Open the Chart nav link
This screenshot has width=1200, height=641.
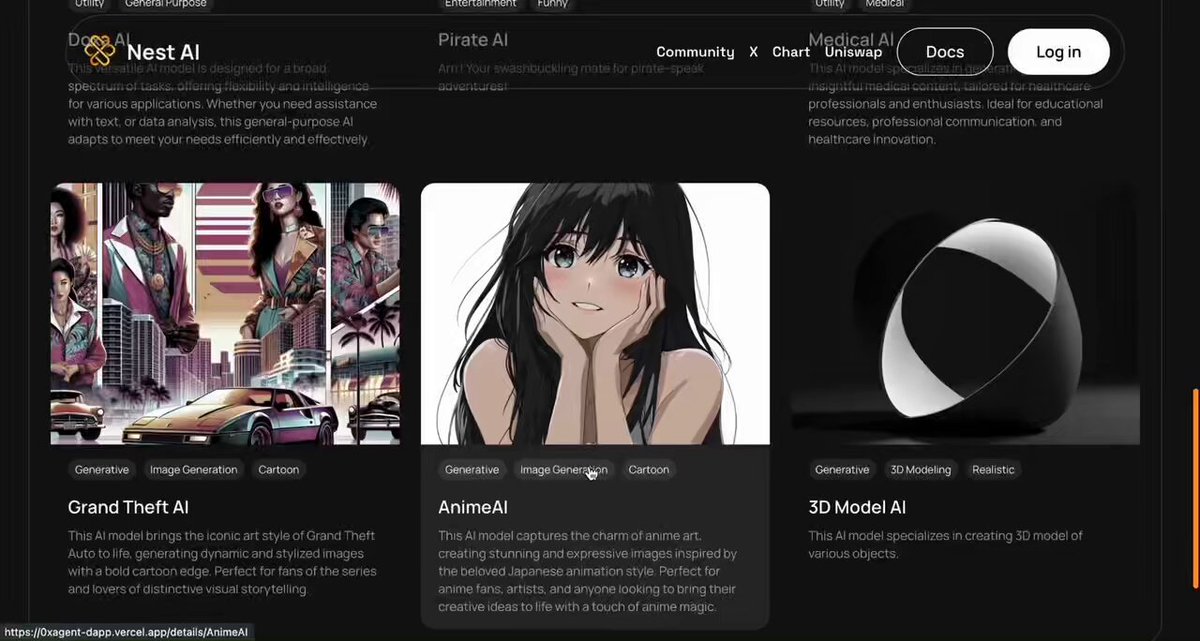coord(791,52)
